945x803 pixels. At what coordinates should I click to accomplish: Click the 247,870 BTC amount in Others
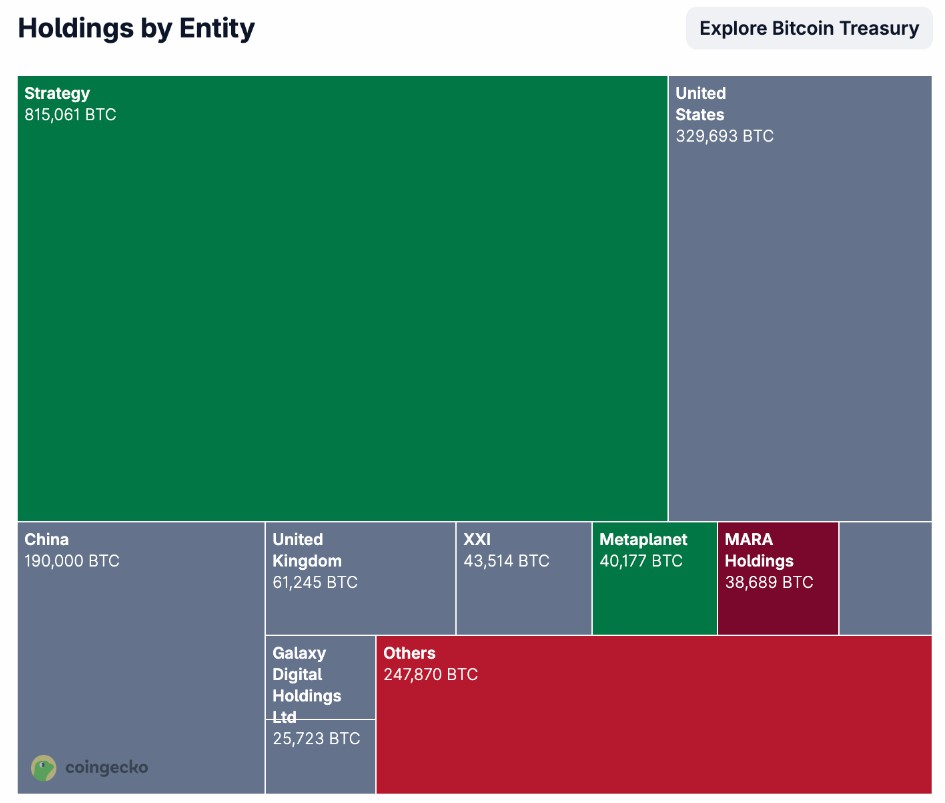(430, 675)
